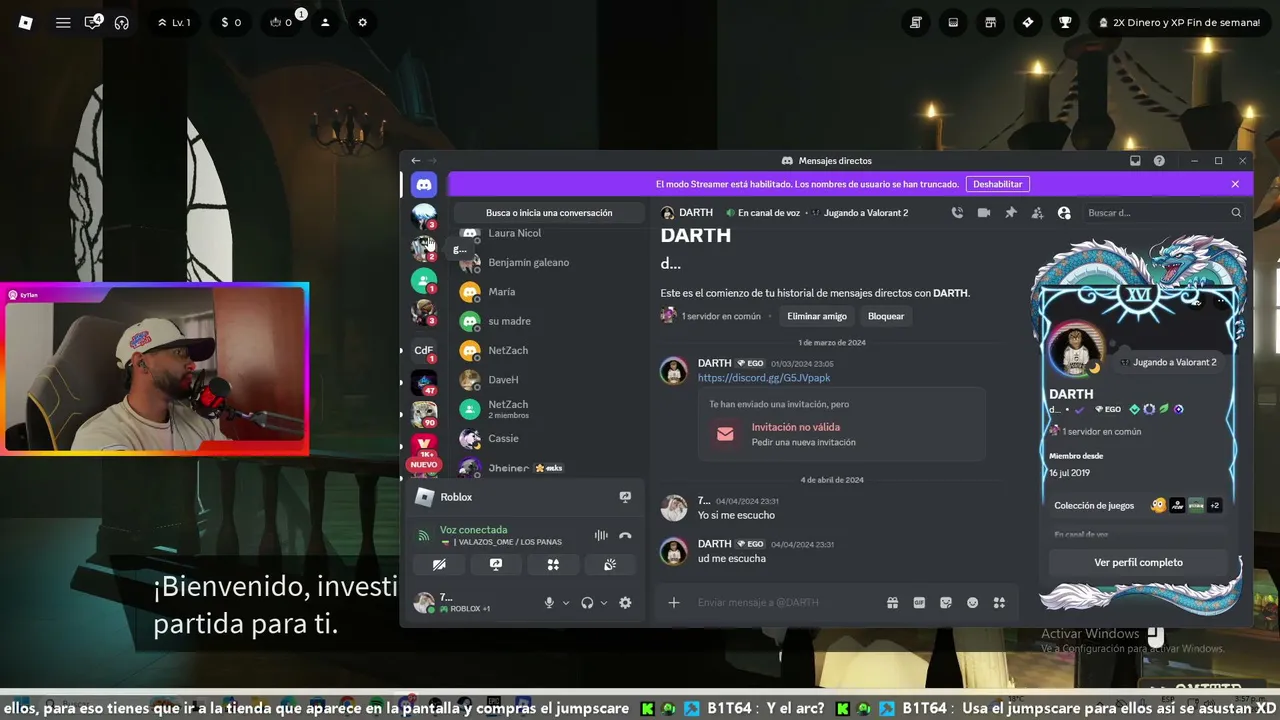Open the Roblox chat icon with the badge

point(93,22)
